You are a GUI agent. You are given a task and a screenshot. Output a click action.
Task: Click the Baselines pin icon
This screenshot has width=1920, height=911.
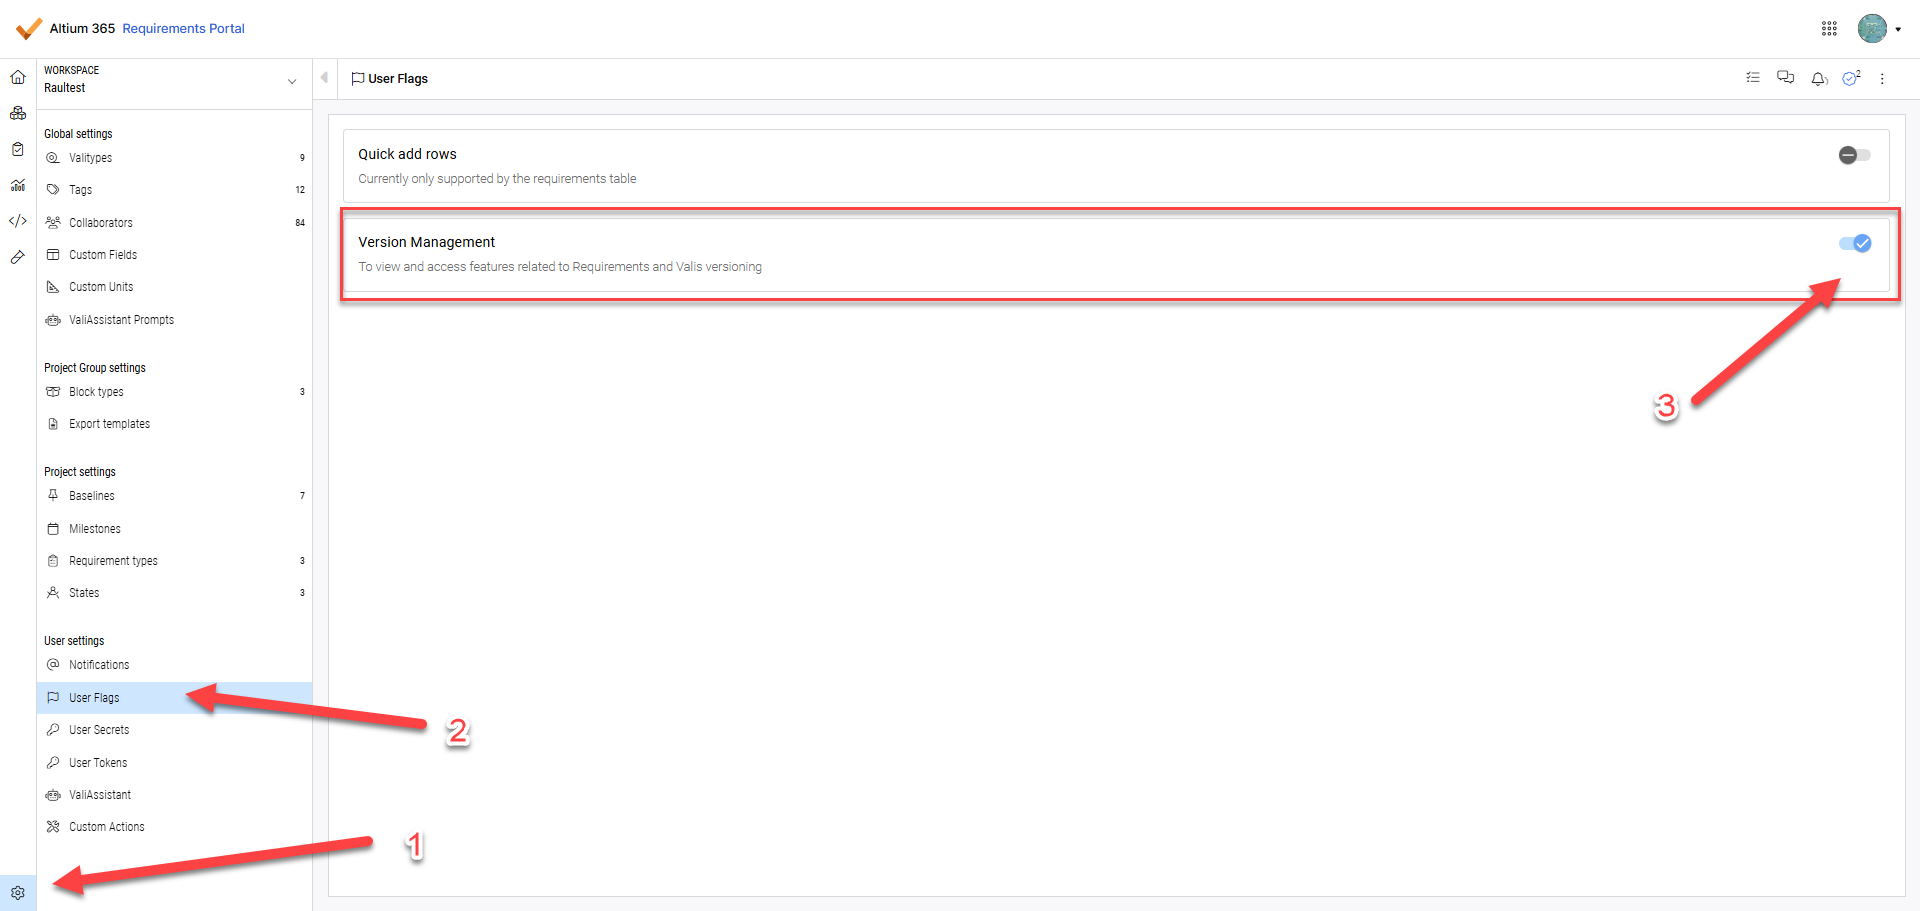pos(53,496)
